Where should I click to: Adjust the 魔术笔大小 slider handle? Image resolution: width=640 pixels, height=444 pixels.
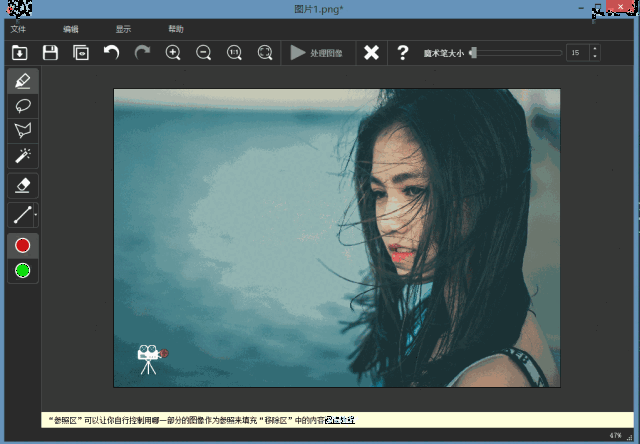pos(473,53)
